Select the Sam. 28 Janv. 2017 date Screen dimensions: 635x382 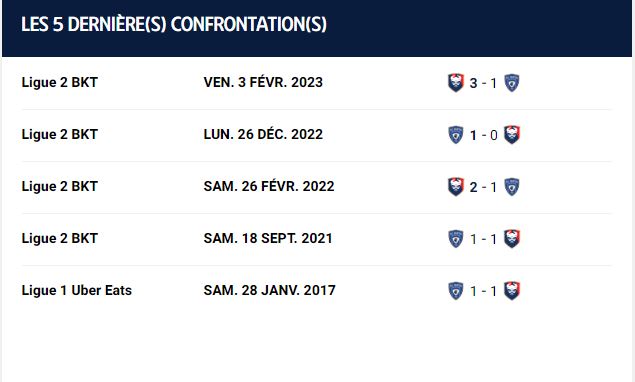pos(270,290)
